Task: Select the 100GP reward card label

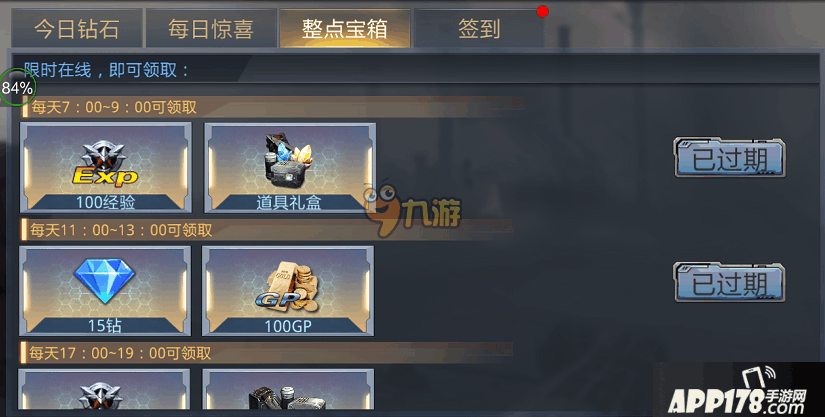Action: pyautogui.click(x=288, y=326)
